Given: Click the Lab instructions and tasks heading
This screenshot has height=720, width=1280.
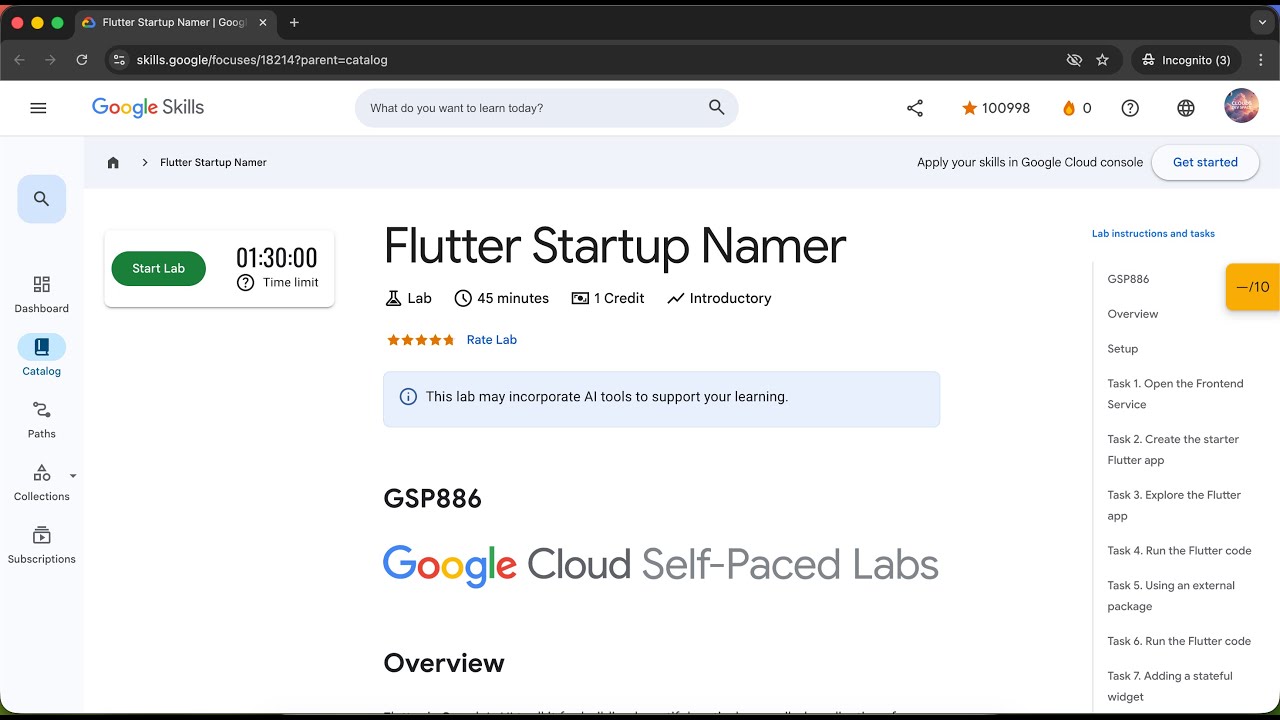Looking at the screenshot, I should (1153, 234).
